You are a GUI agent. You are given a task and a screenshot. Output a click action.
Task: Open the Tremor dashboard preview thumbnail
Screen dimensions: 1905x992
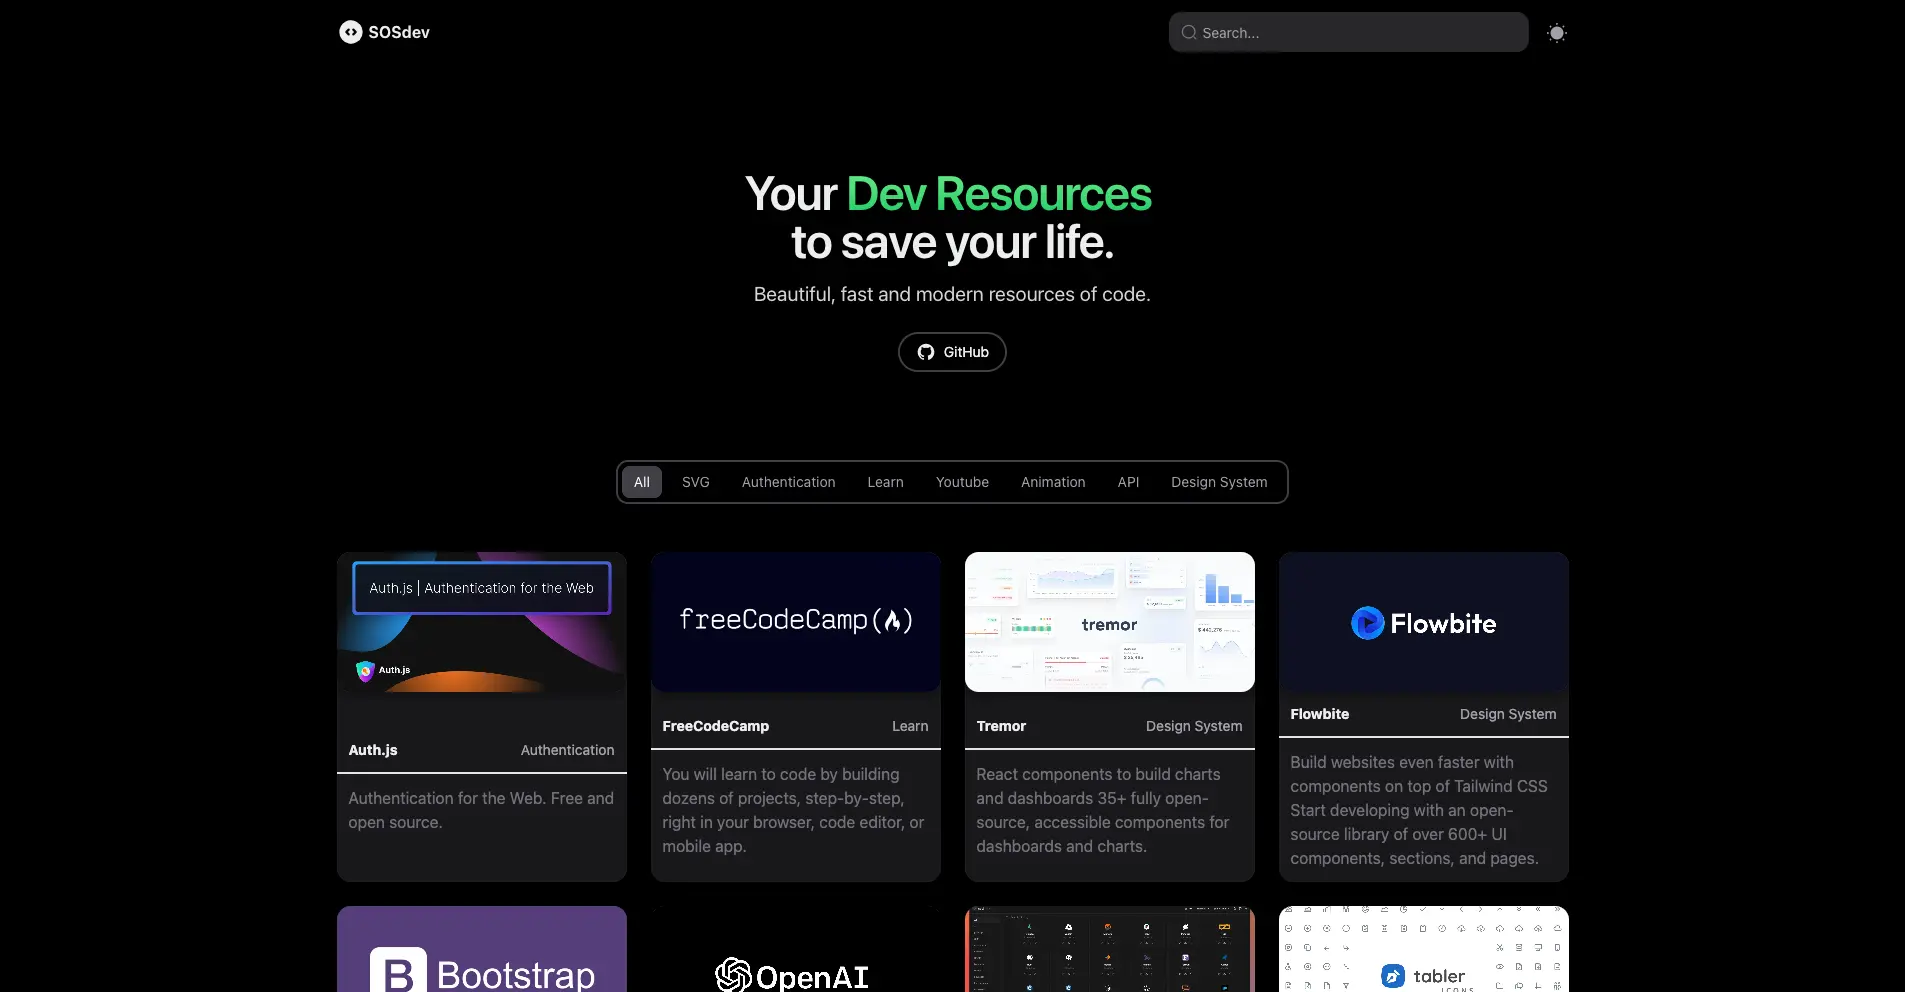click(1109, 621)
